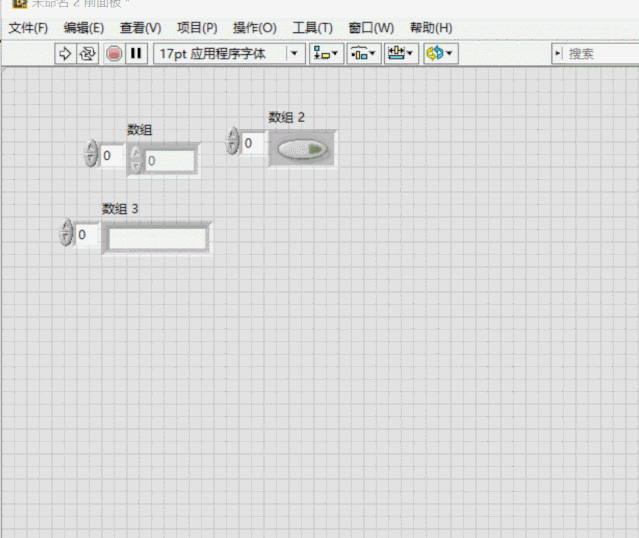639x538 pixels.
Task: Click numeric element value field in 数组
Action: coord(170,161)
